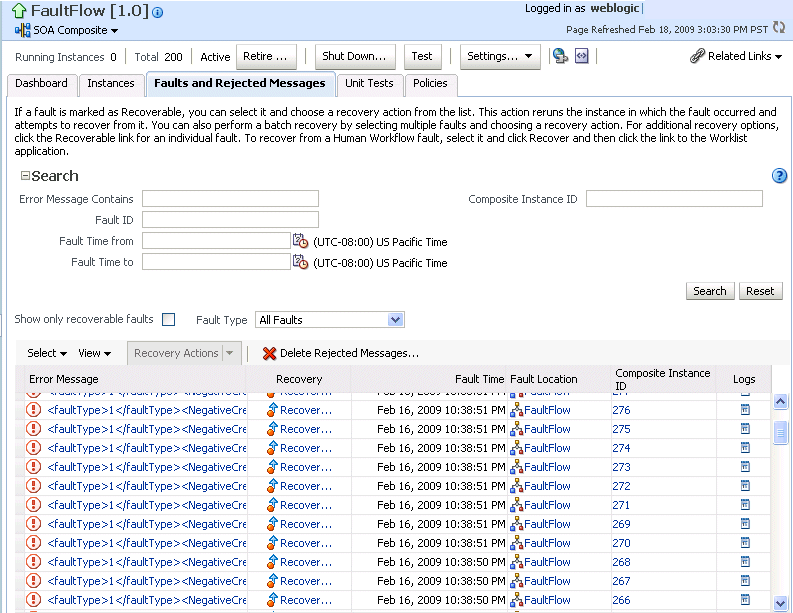Image resolution: width=793 pixels, height=613 pixels.
Task: Open composite instance ID 266 link
Action: tap(621, 600)
